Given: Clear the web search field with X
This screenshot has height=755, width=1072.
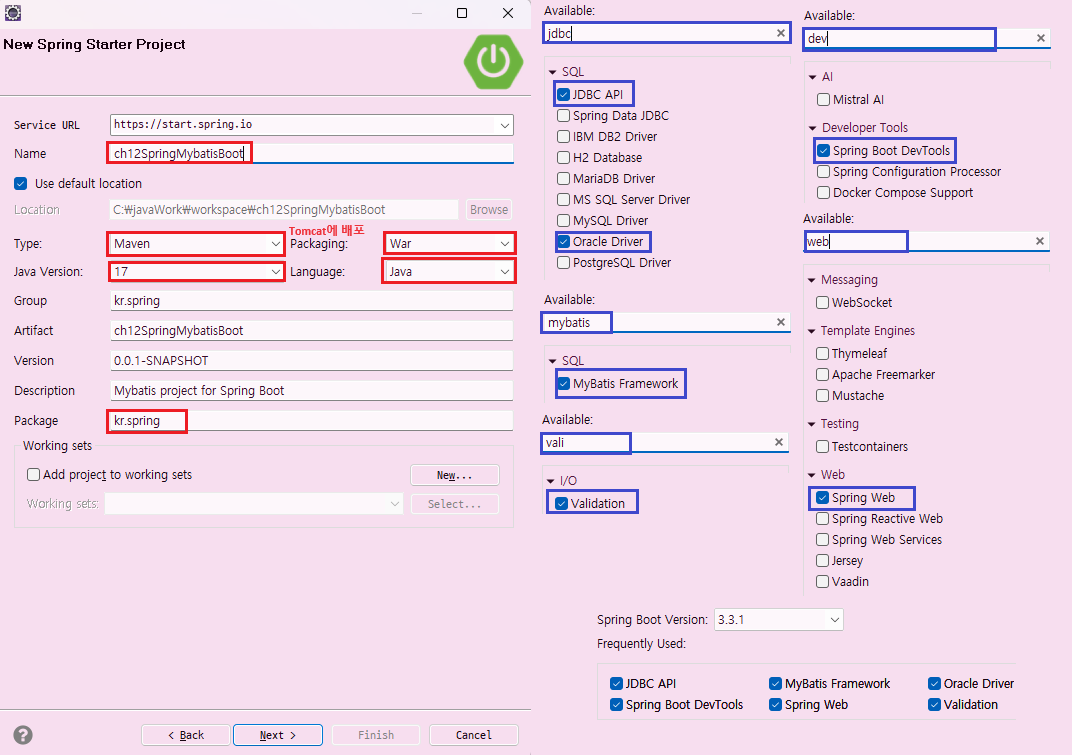Looking at the screenshot, I should 1040,241.
